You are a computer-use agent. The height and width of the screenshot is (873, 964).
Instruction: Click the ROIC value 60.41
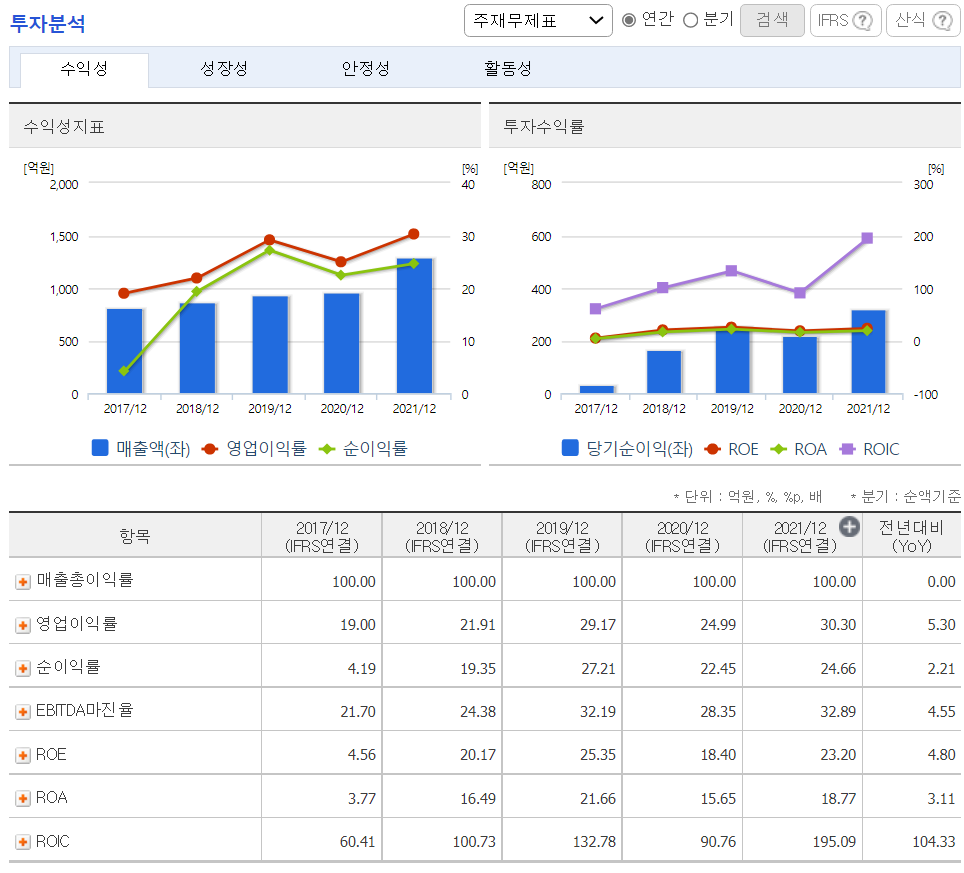tap(357, 842)
